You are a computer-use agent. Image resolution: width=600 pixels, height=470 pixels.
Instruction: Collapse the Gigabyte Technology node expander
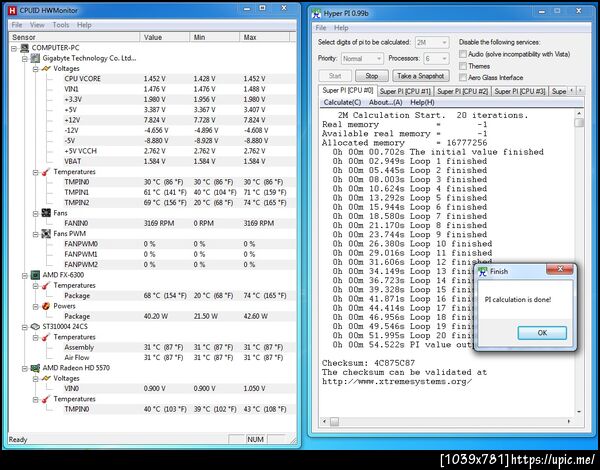point(24,59)
